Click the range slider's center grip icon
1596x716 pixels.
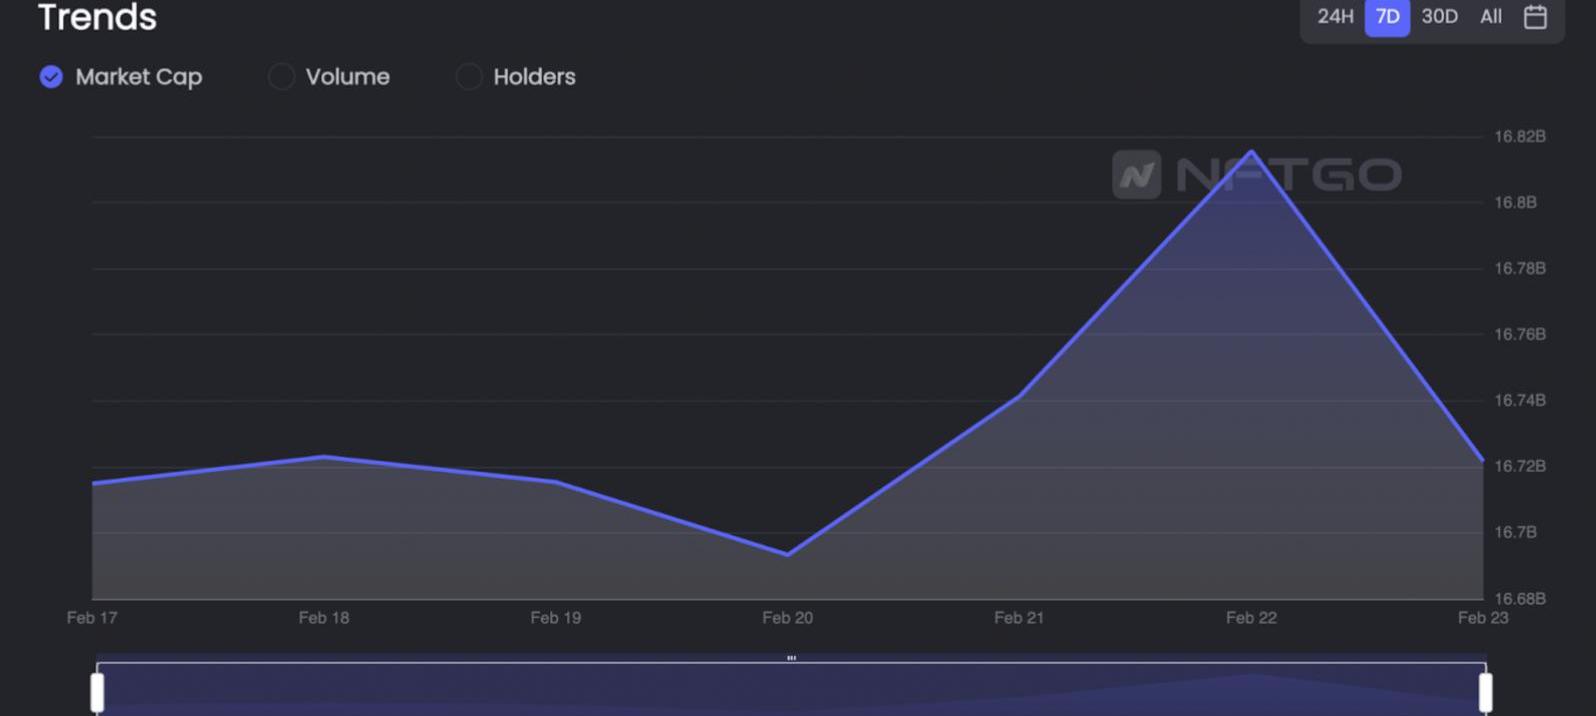791,658
